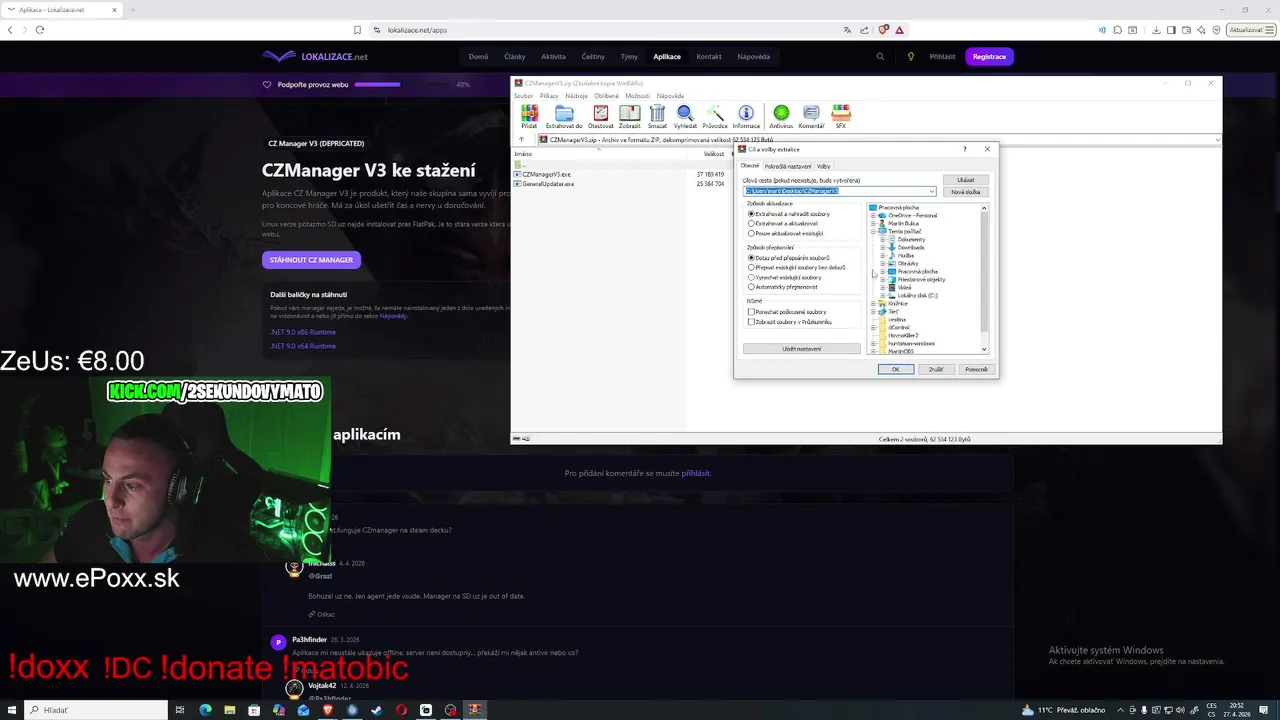The image size is (1280, 720).
Task: Open the Nástroje menu in WinRAR
Action: click(577, 96)
